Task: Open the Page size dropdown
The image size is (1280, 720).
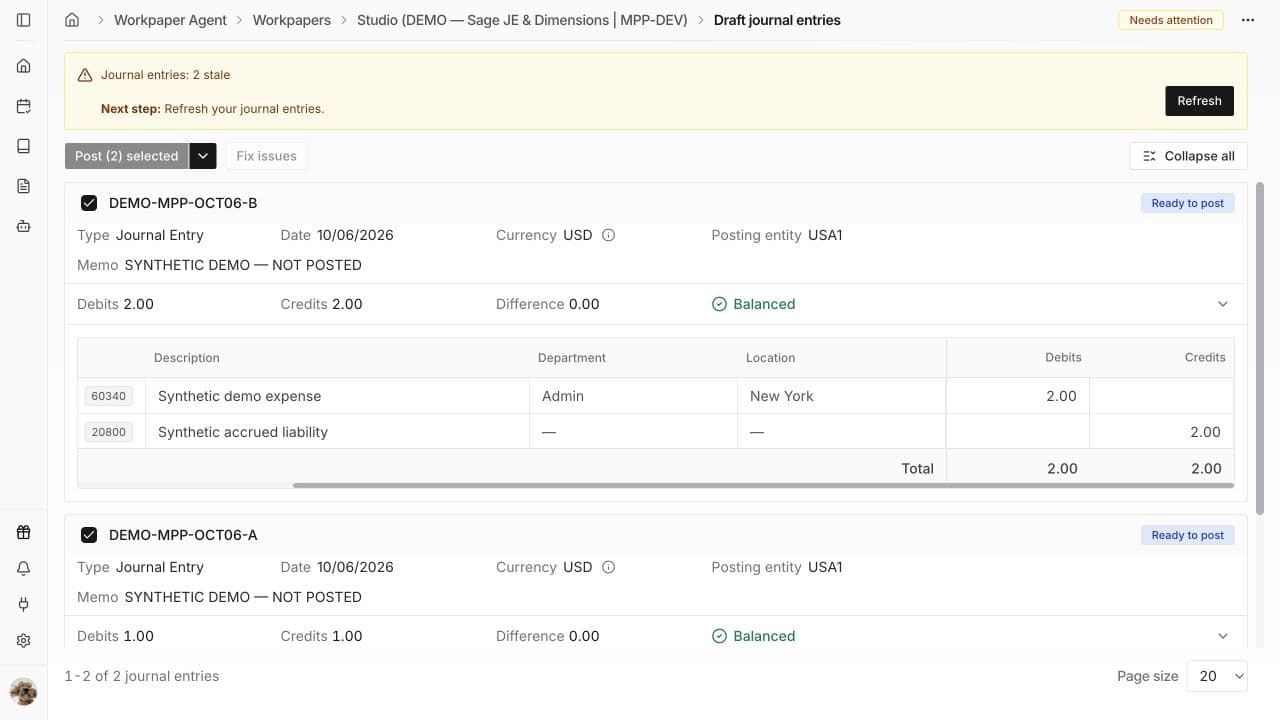Action: 1217,676
